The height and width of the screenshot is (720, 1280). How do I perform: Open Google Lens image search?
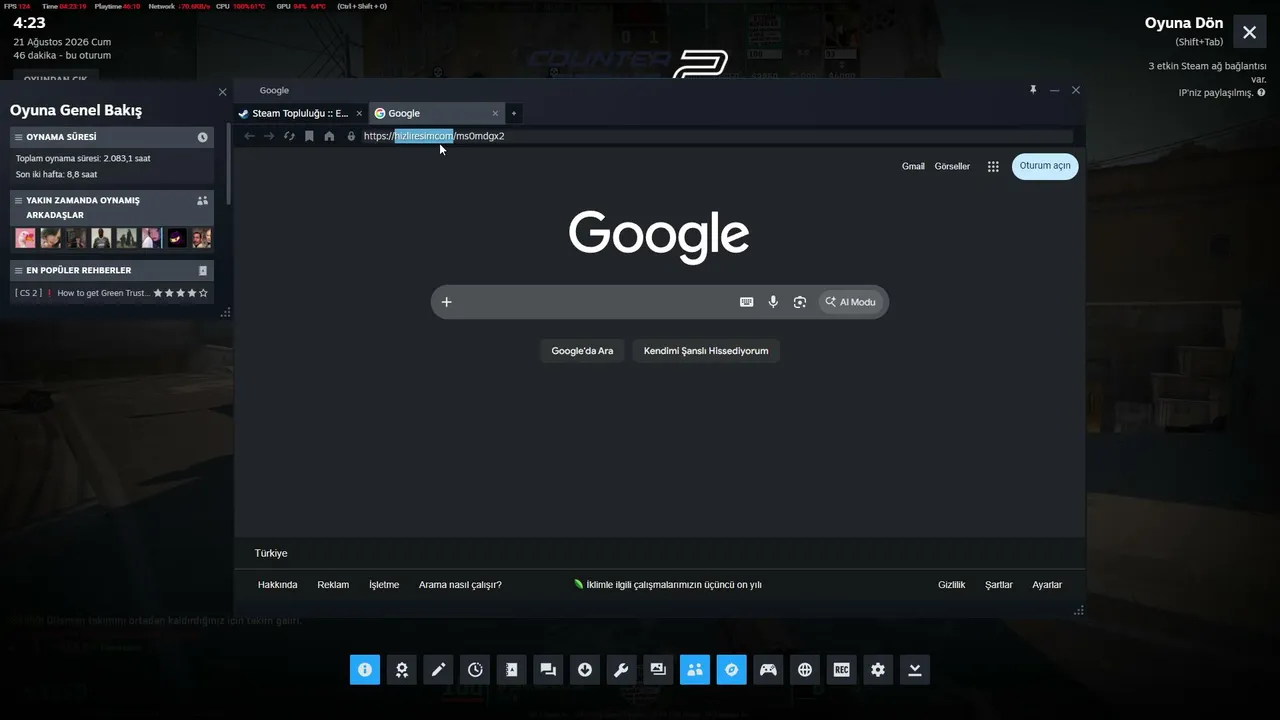(800, 302)
